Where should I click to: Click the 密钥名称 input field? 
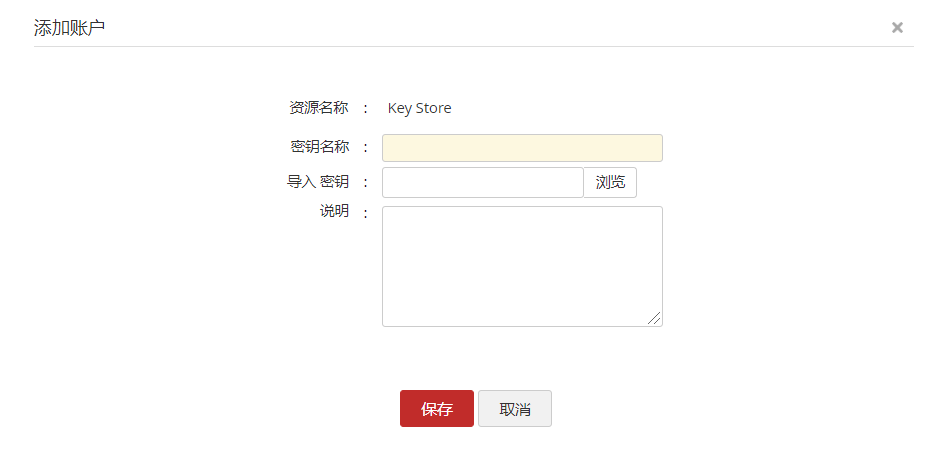pos(522,148)
